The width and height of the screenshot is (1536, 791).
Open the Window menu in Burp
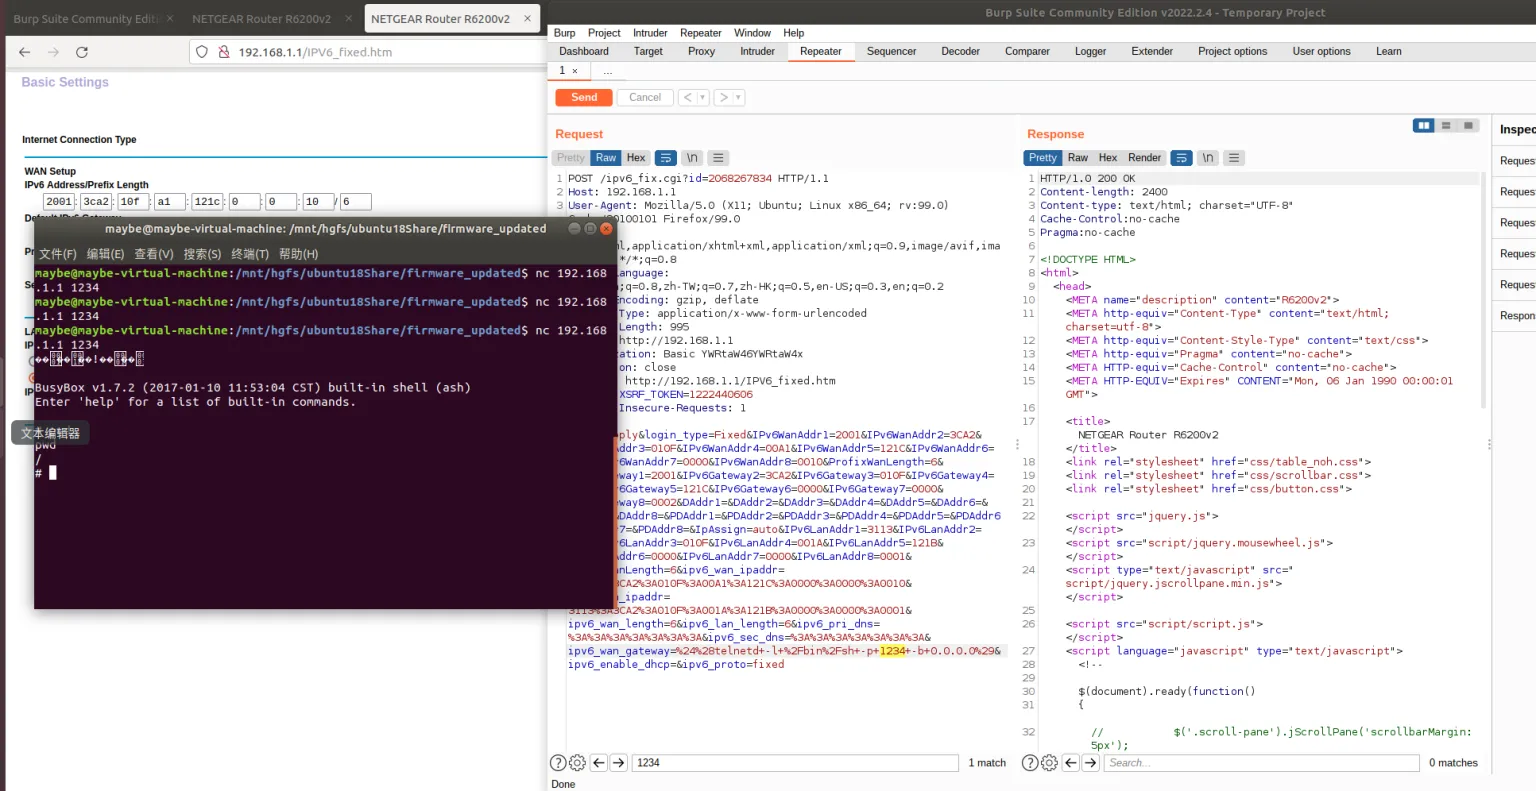point(752,33)
